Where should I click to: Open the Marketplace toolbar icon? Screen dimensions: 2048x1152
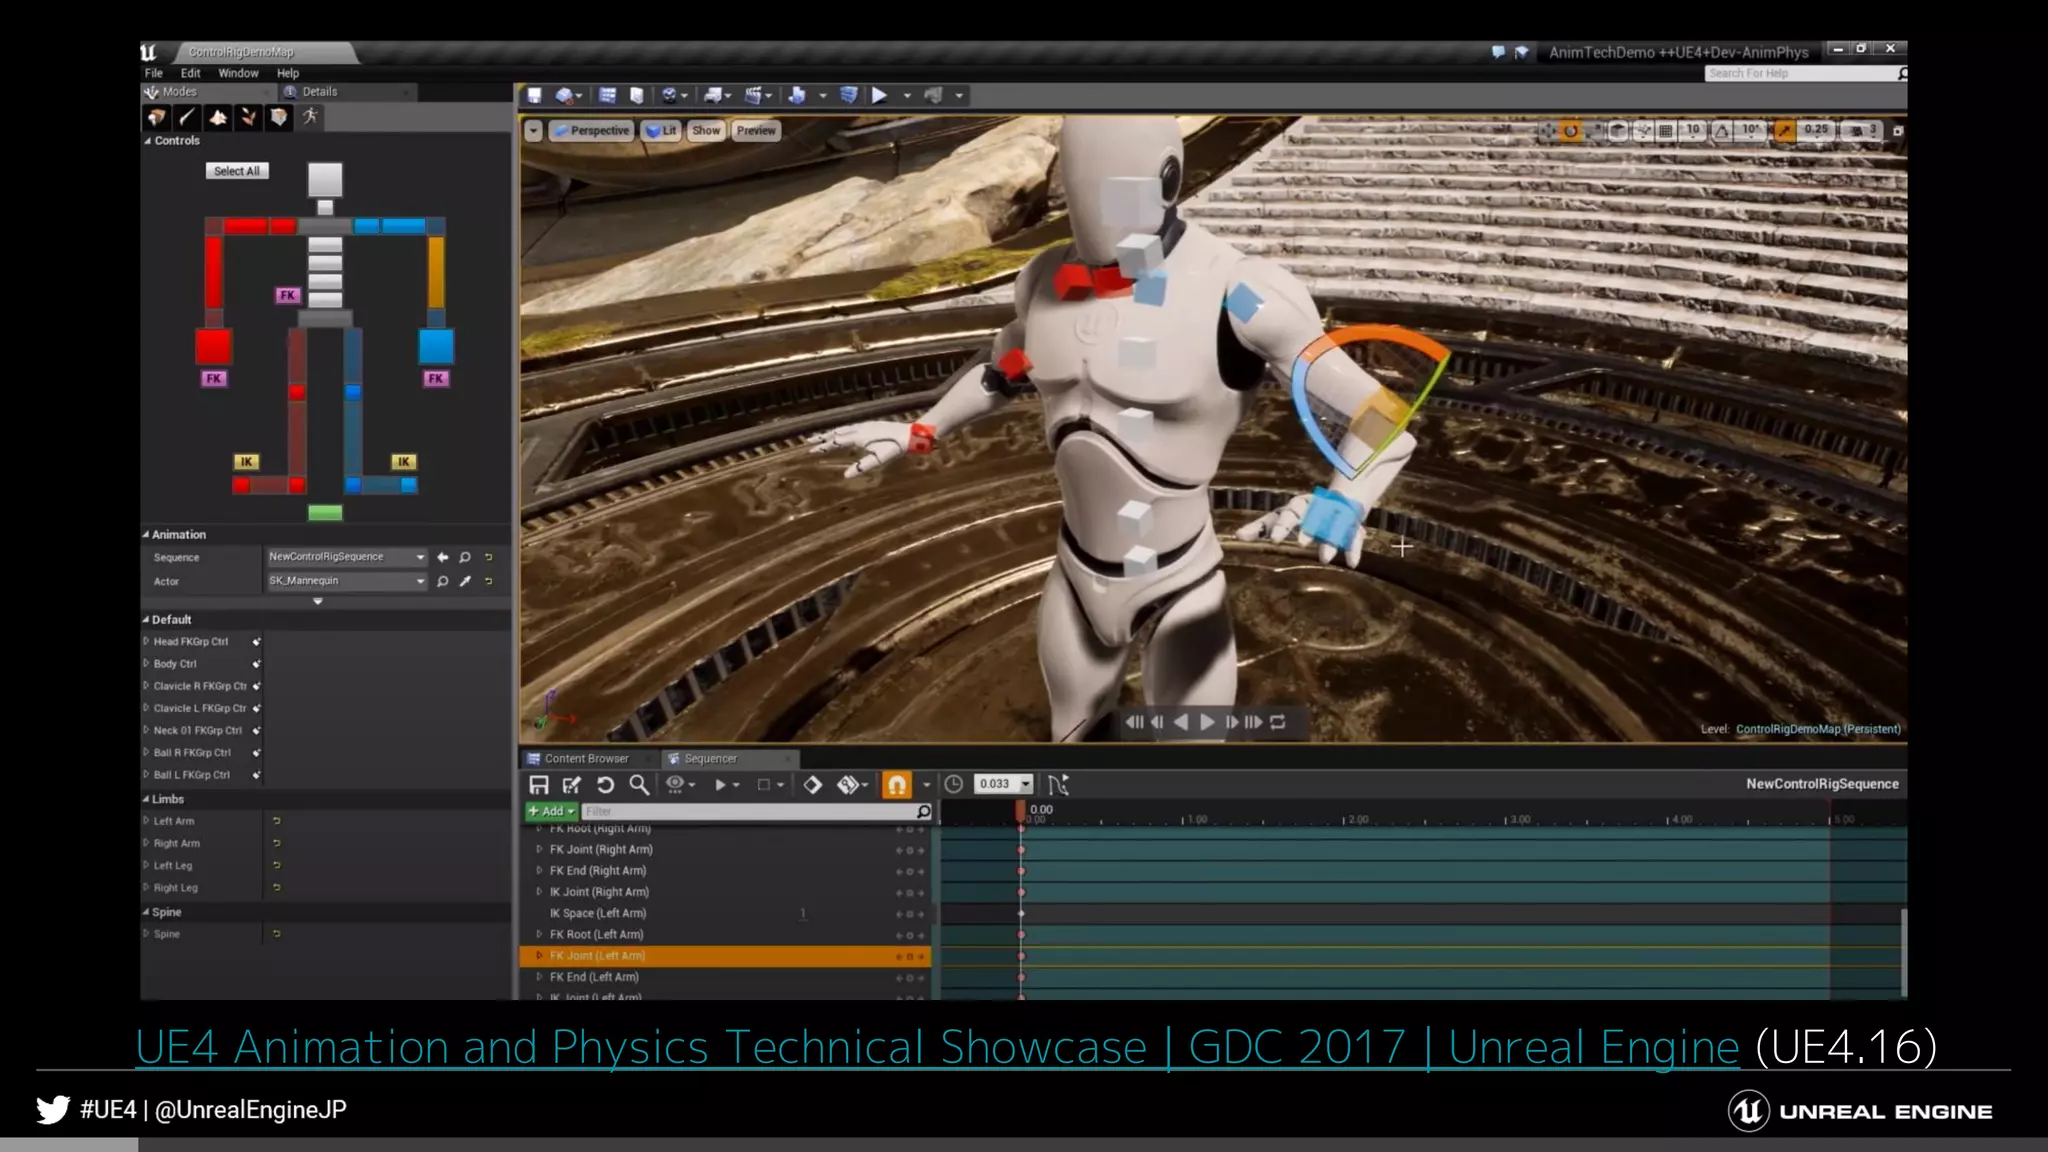click(637, 95)
